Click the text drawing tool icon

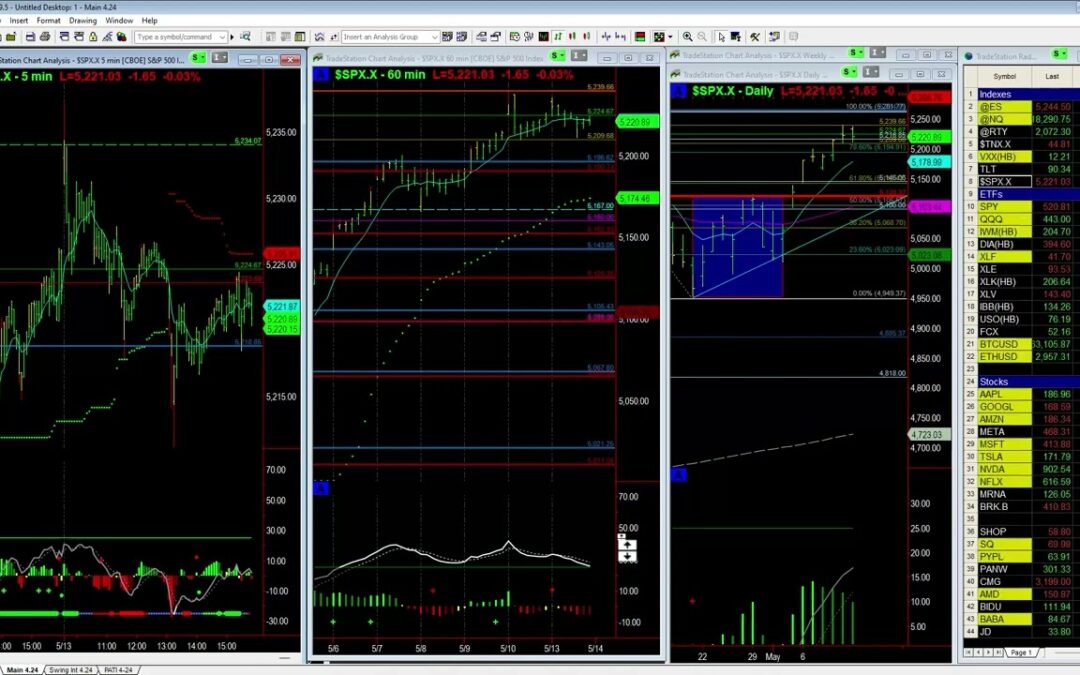click(x=736, y=37)
